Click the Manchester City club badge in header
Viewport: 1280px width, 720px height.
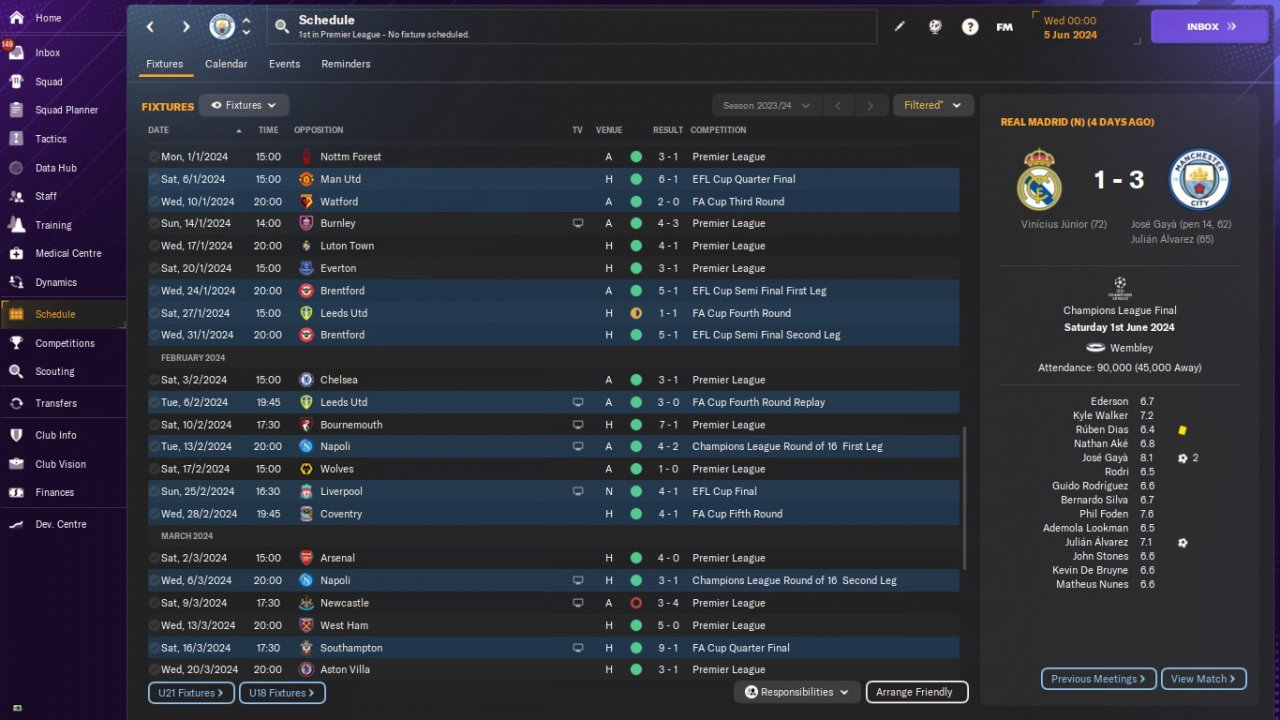222,27
